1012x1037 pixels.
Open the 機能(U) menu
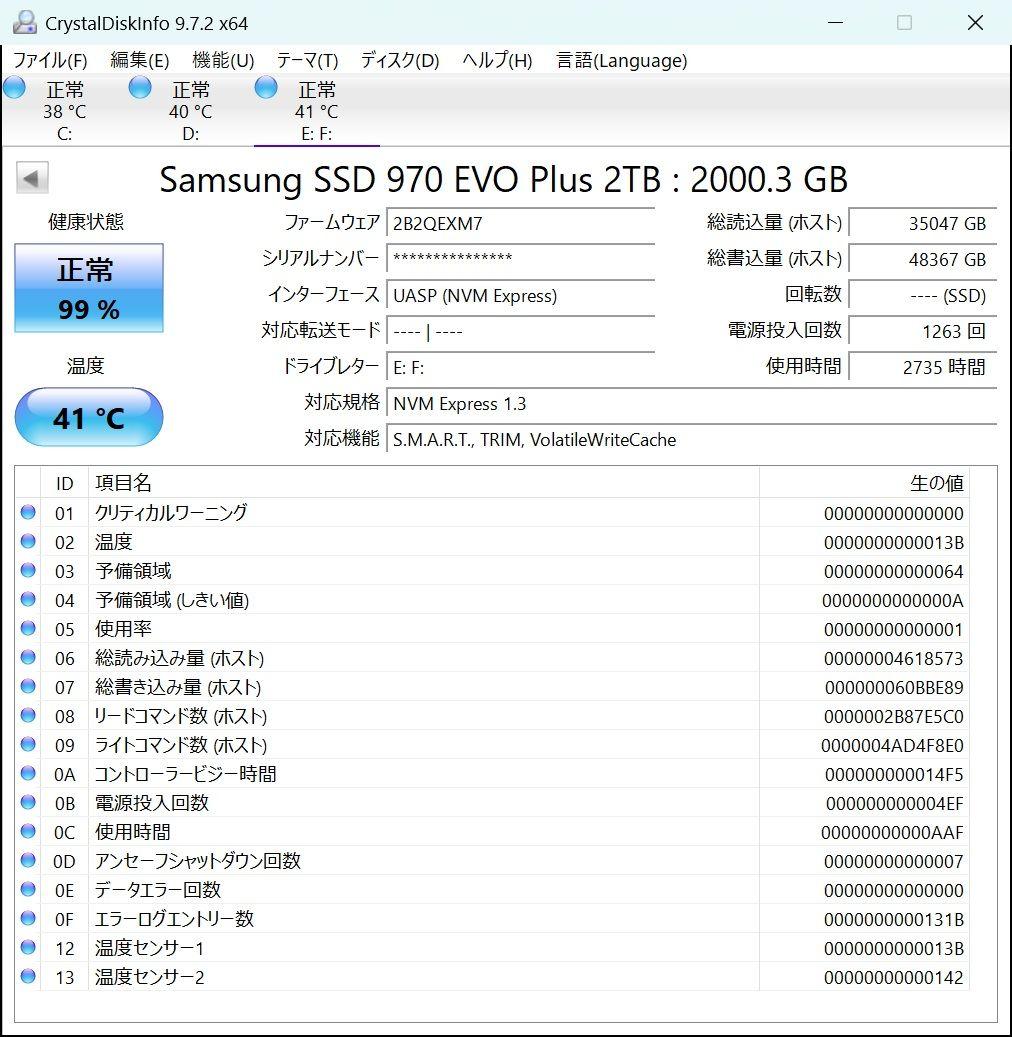(x=222, y=60)
